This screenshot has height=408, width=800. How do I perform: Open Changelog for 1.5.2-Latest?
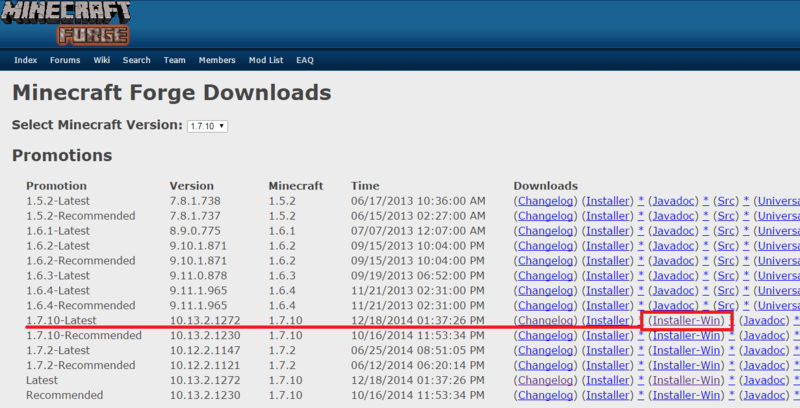(x=545, y=201)
